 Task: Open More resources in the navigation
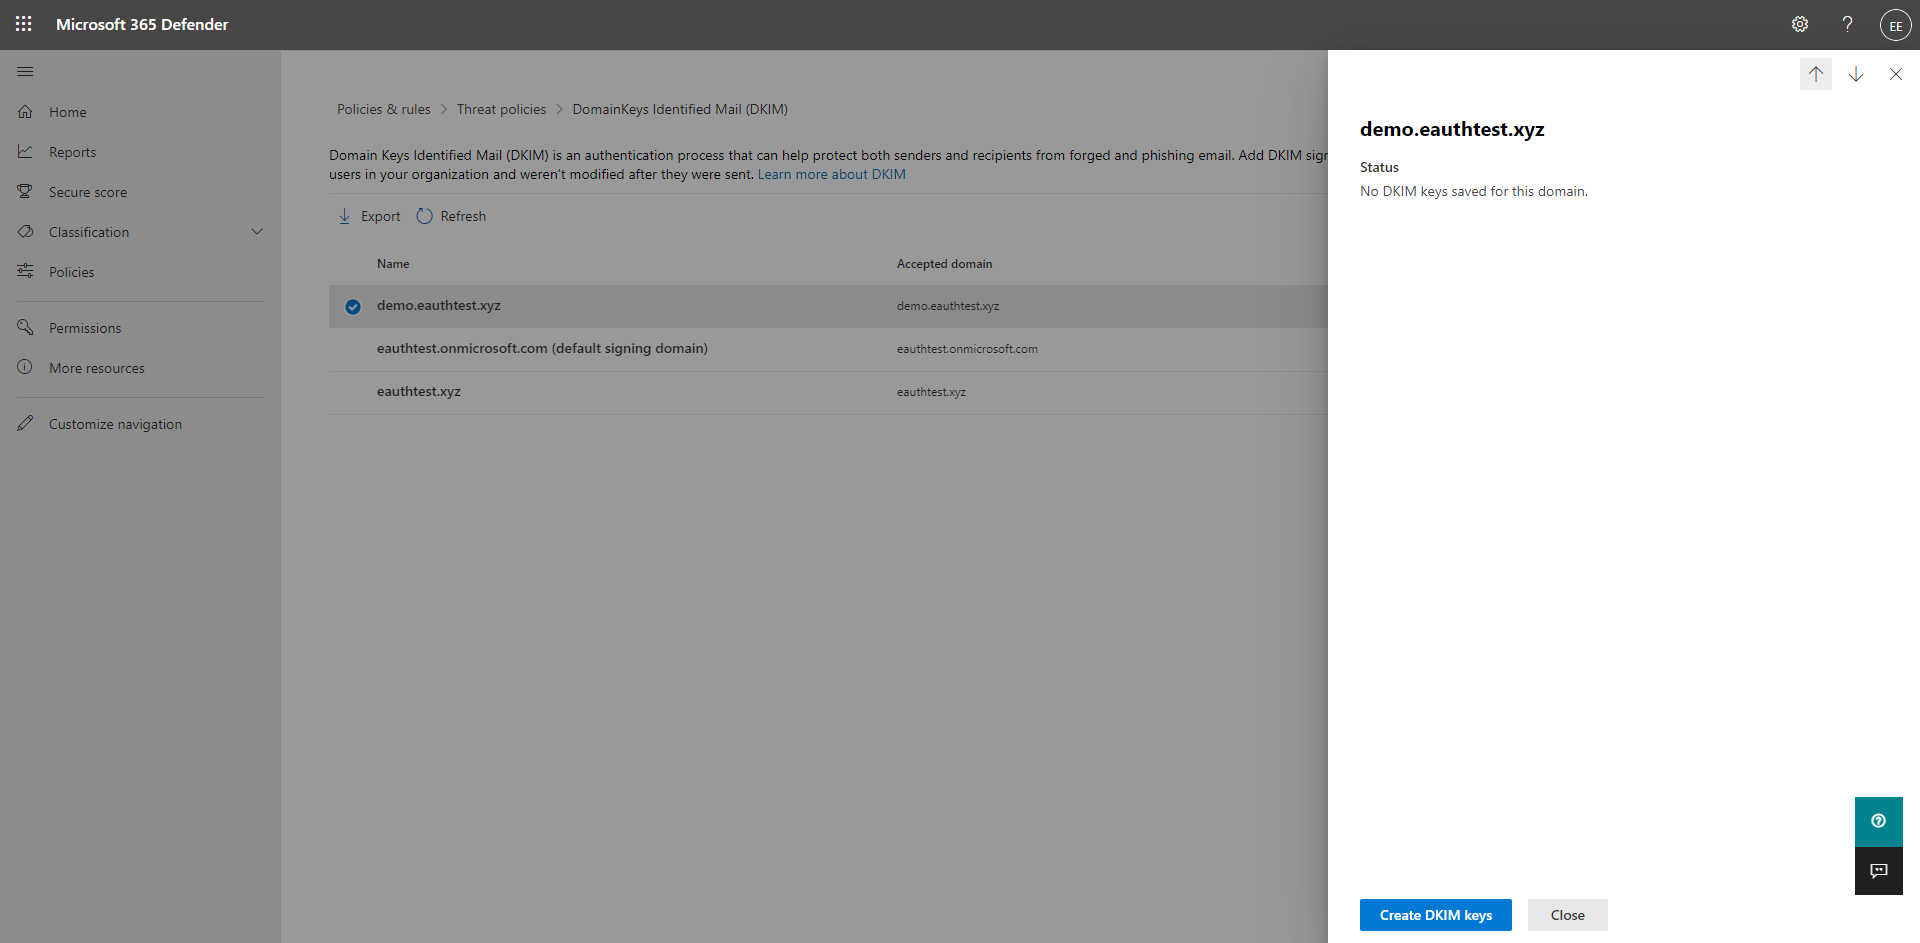click(97, 368)
